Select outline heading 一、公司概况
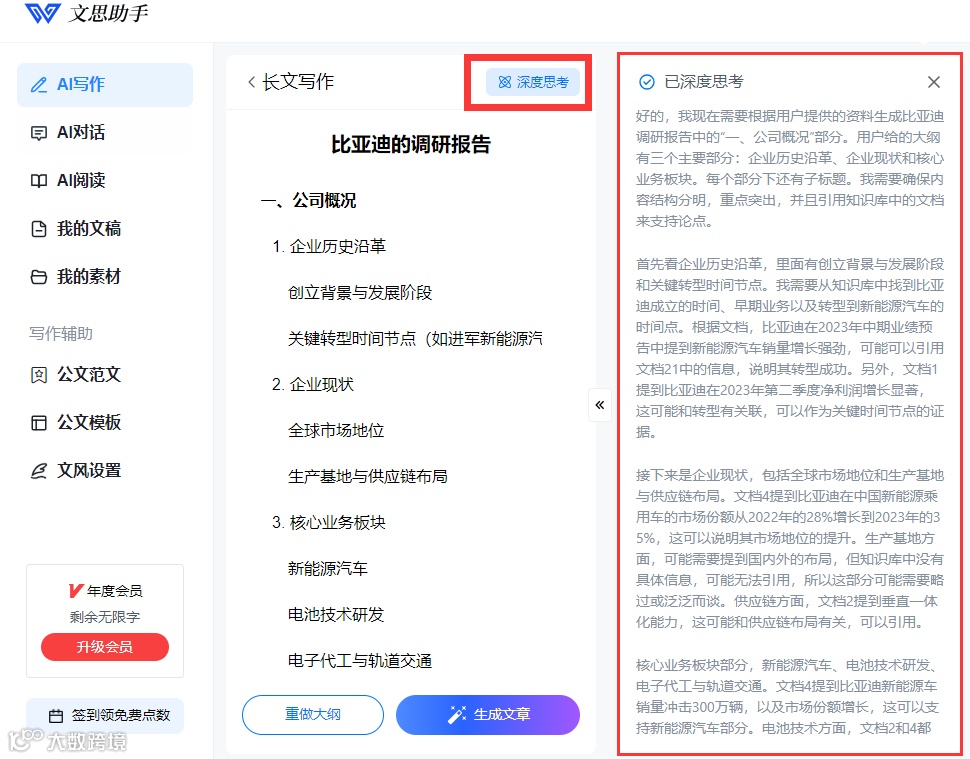970x759 pixels. (x=308, y=200)
